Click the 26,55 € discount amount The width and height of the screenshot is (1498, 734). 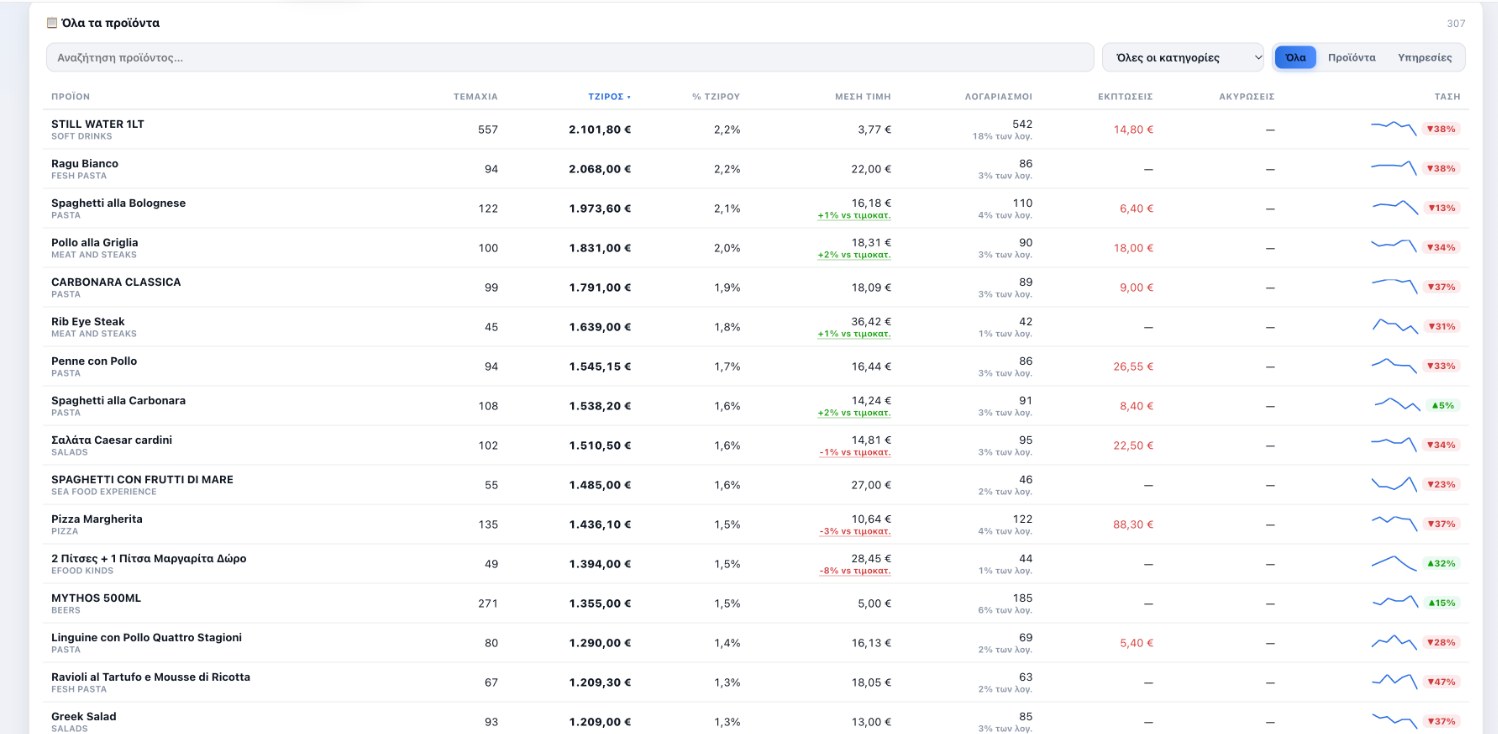(x=1133, y=366)
